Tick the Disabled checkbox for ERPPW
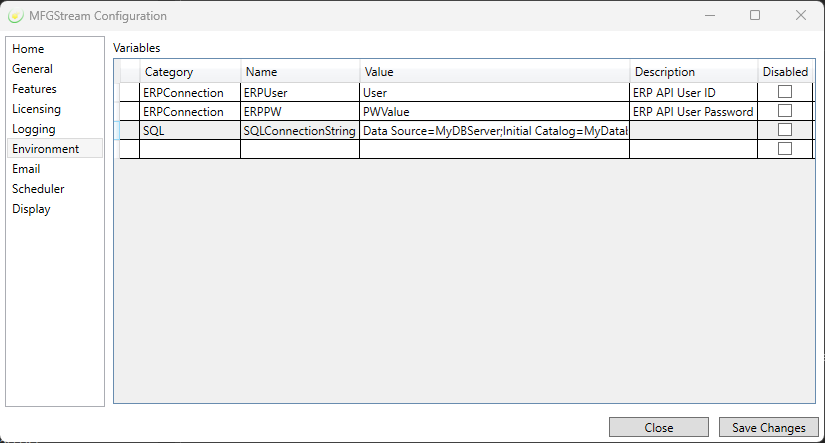 [x=785, y=111]
